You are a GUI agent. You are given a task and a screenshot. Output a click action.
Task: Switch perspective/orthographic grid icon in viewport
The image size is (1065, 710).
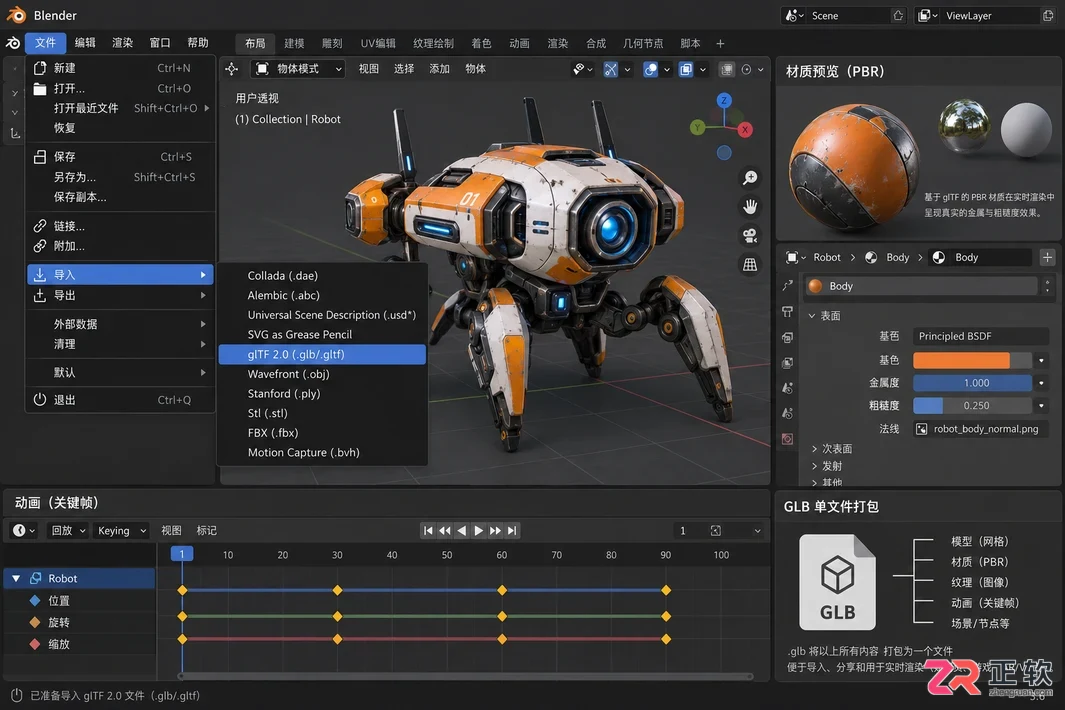(x=750, y=265)
